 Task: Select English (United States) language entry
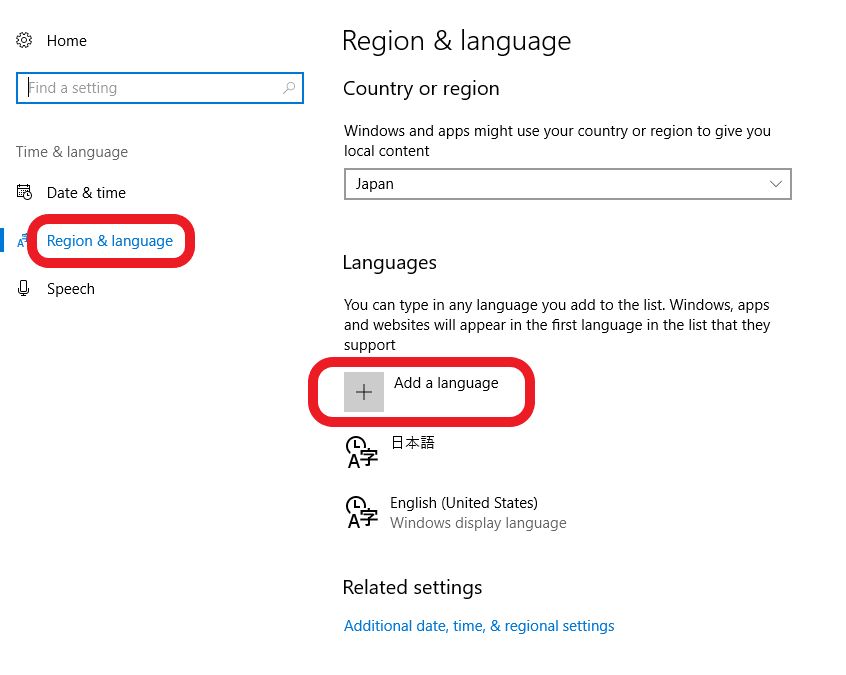(x=464, y=503)
